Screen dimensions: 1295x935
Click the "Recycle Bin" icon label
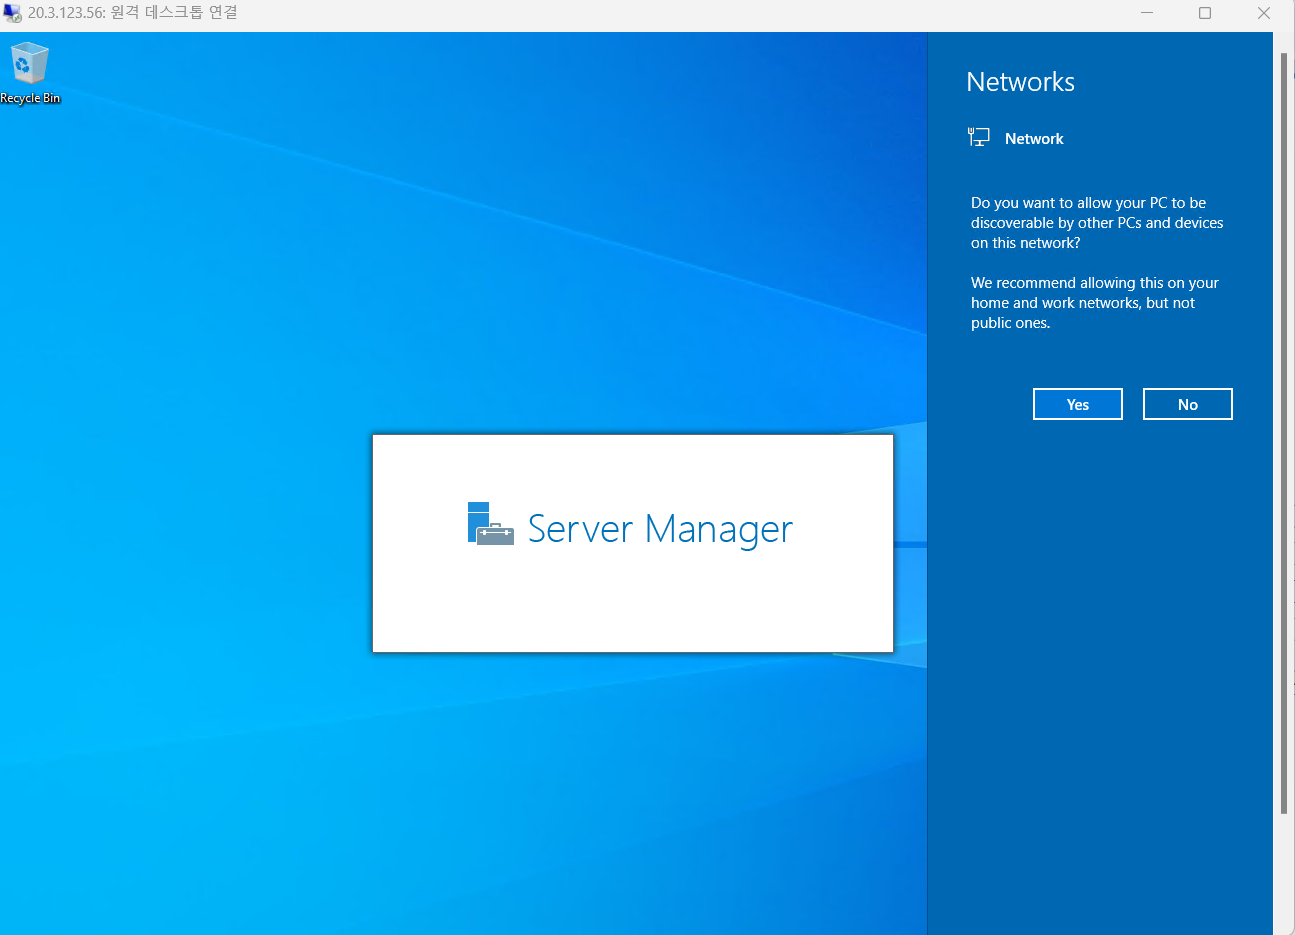coord(30,98)
